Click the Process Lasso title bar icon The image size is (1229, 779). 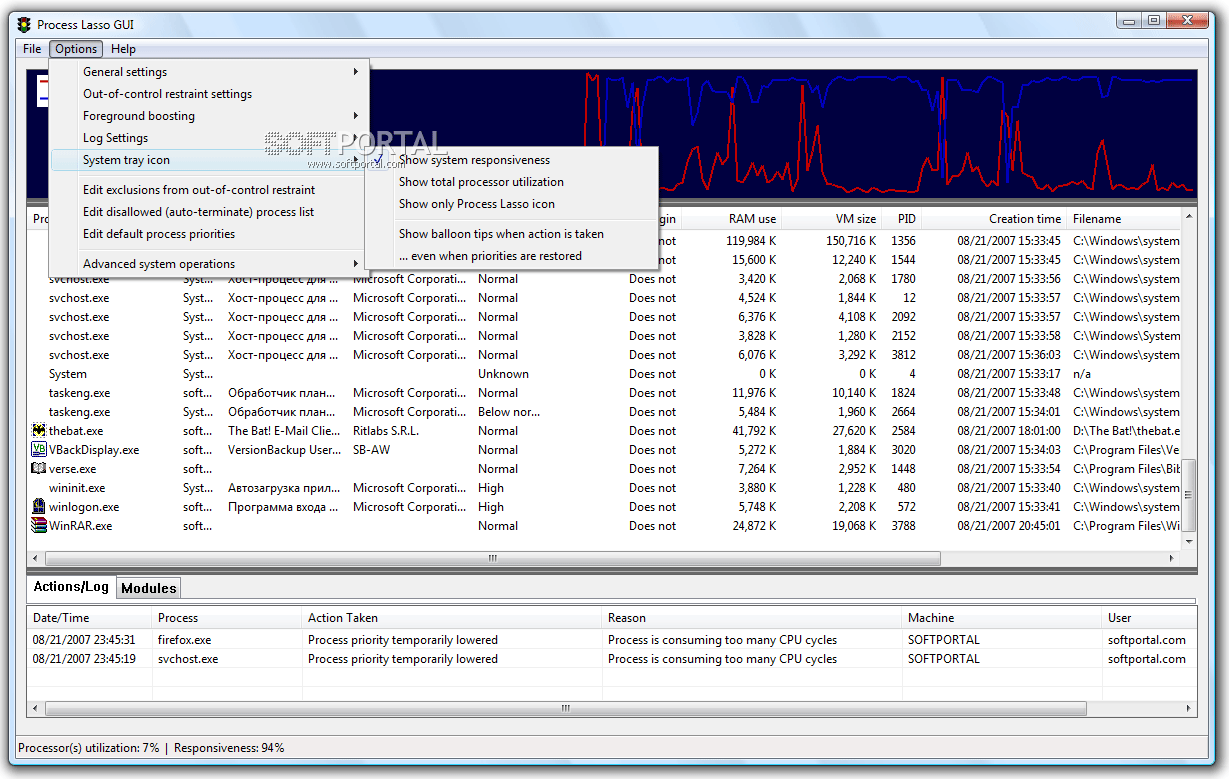[25, 24]
